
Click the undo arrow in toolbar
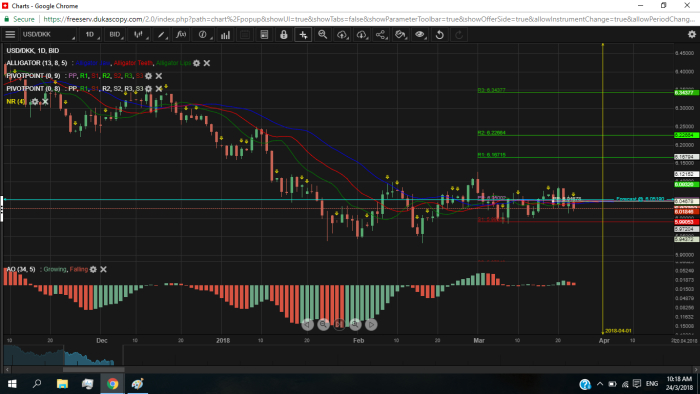pyautogui.click(x=439, y=34)
